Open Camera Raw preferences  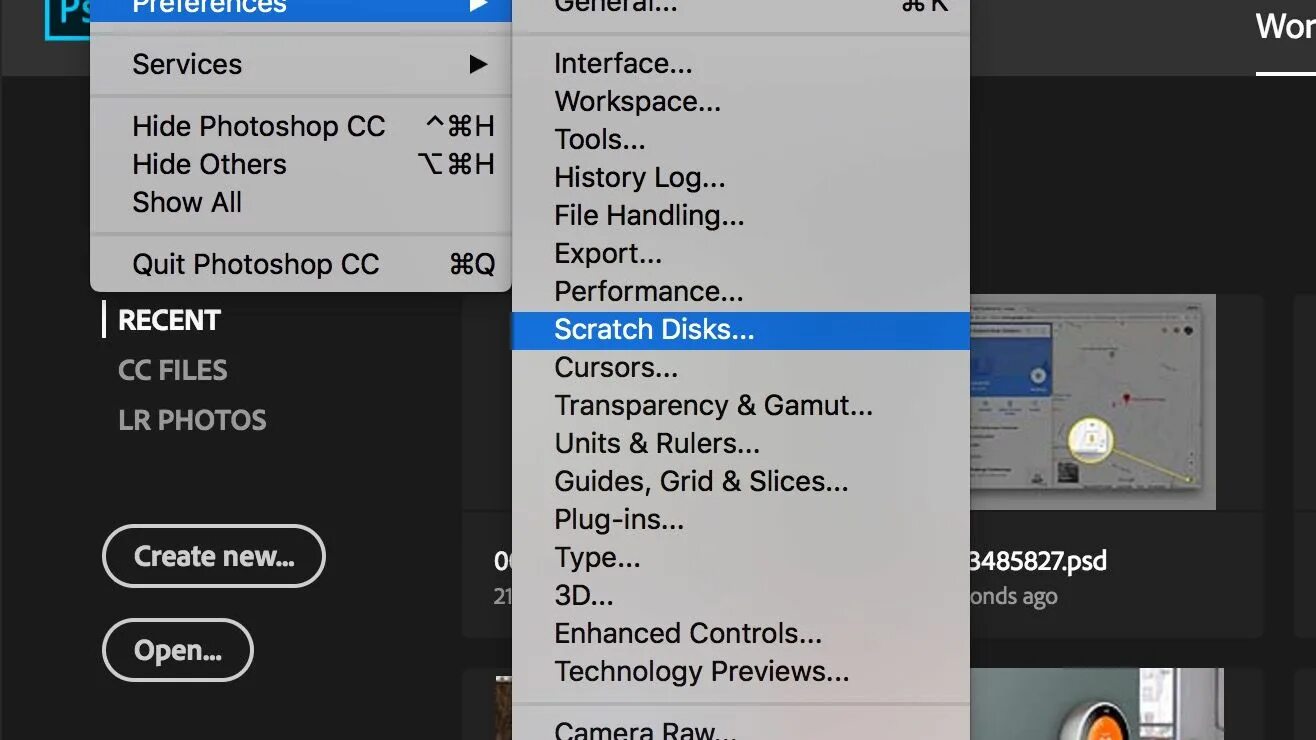[x=741, y=729]
